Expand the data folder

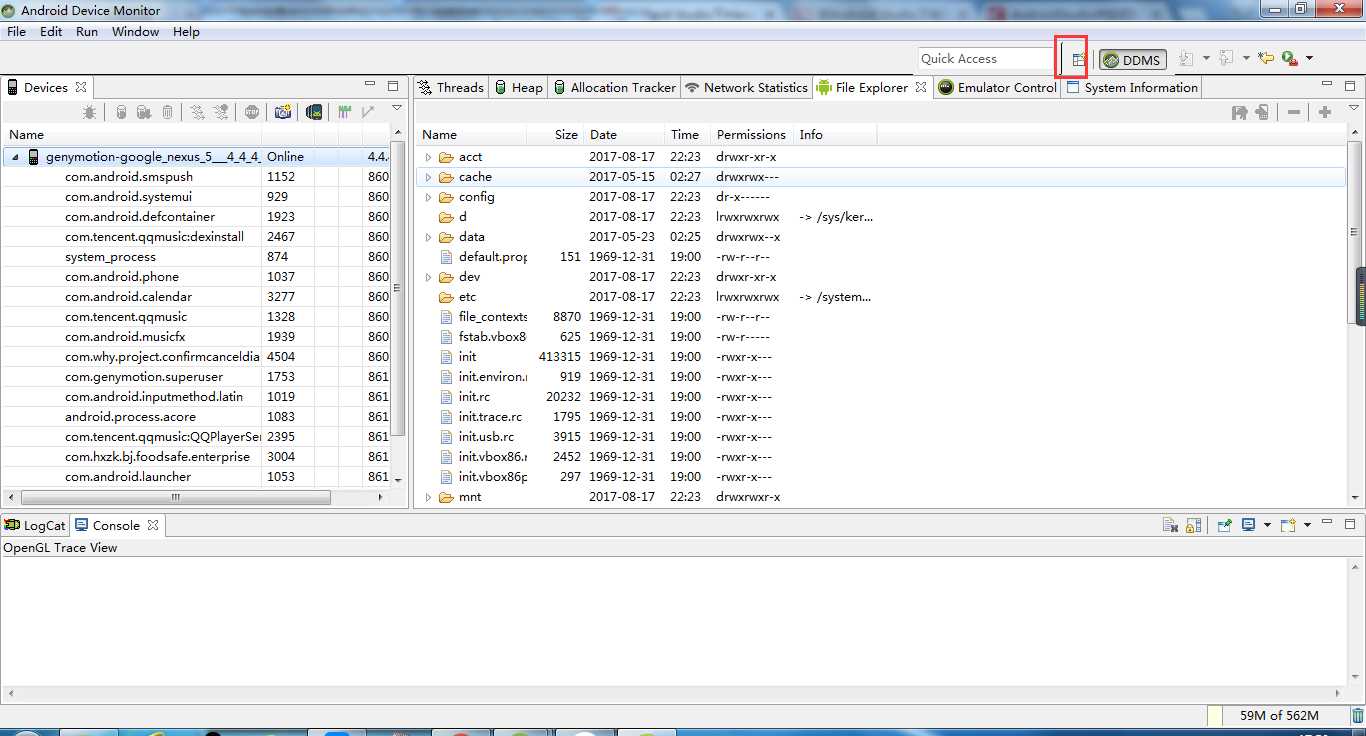[428, 237]
